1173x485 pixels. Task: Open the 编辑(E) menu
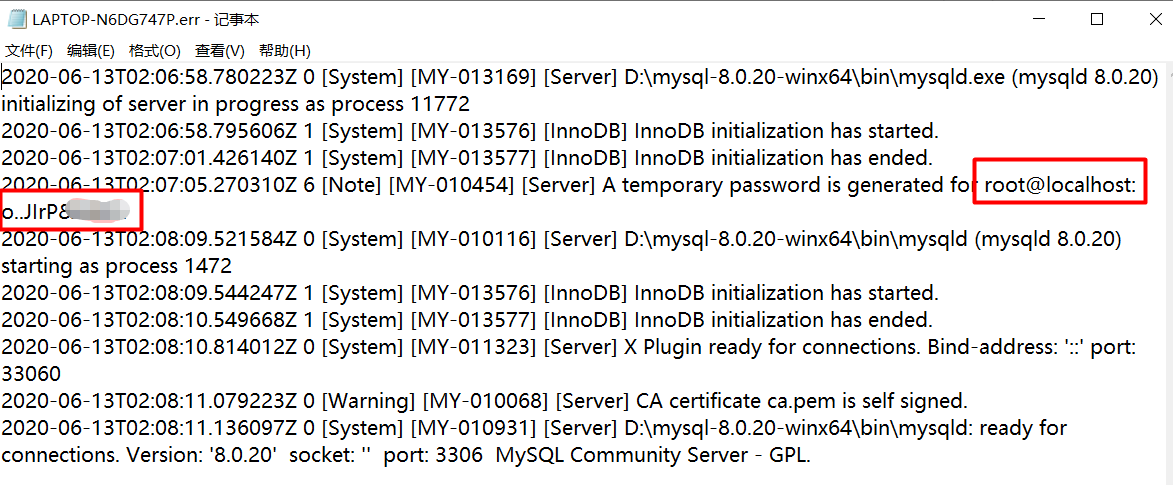click(91, 51)
